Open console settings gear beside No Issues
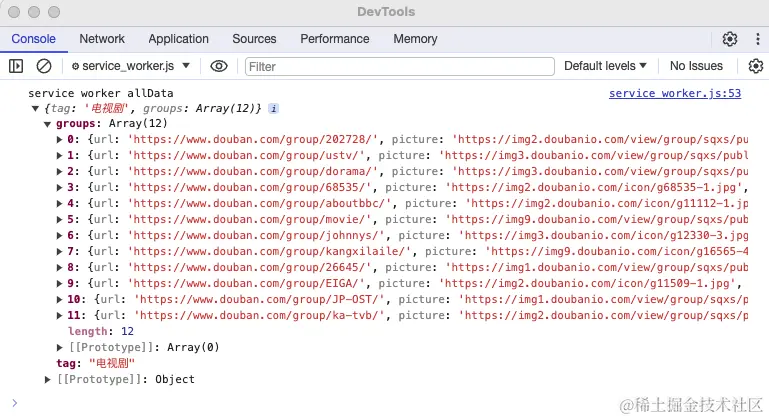769x420 pixels. point(755,66)
